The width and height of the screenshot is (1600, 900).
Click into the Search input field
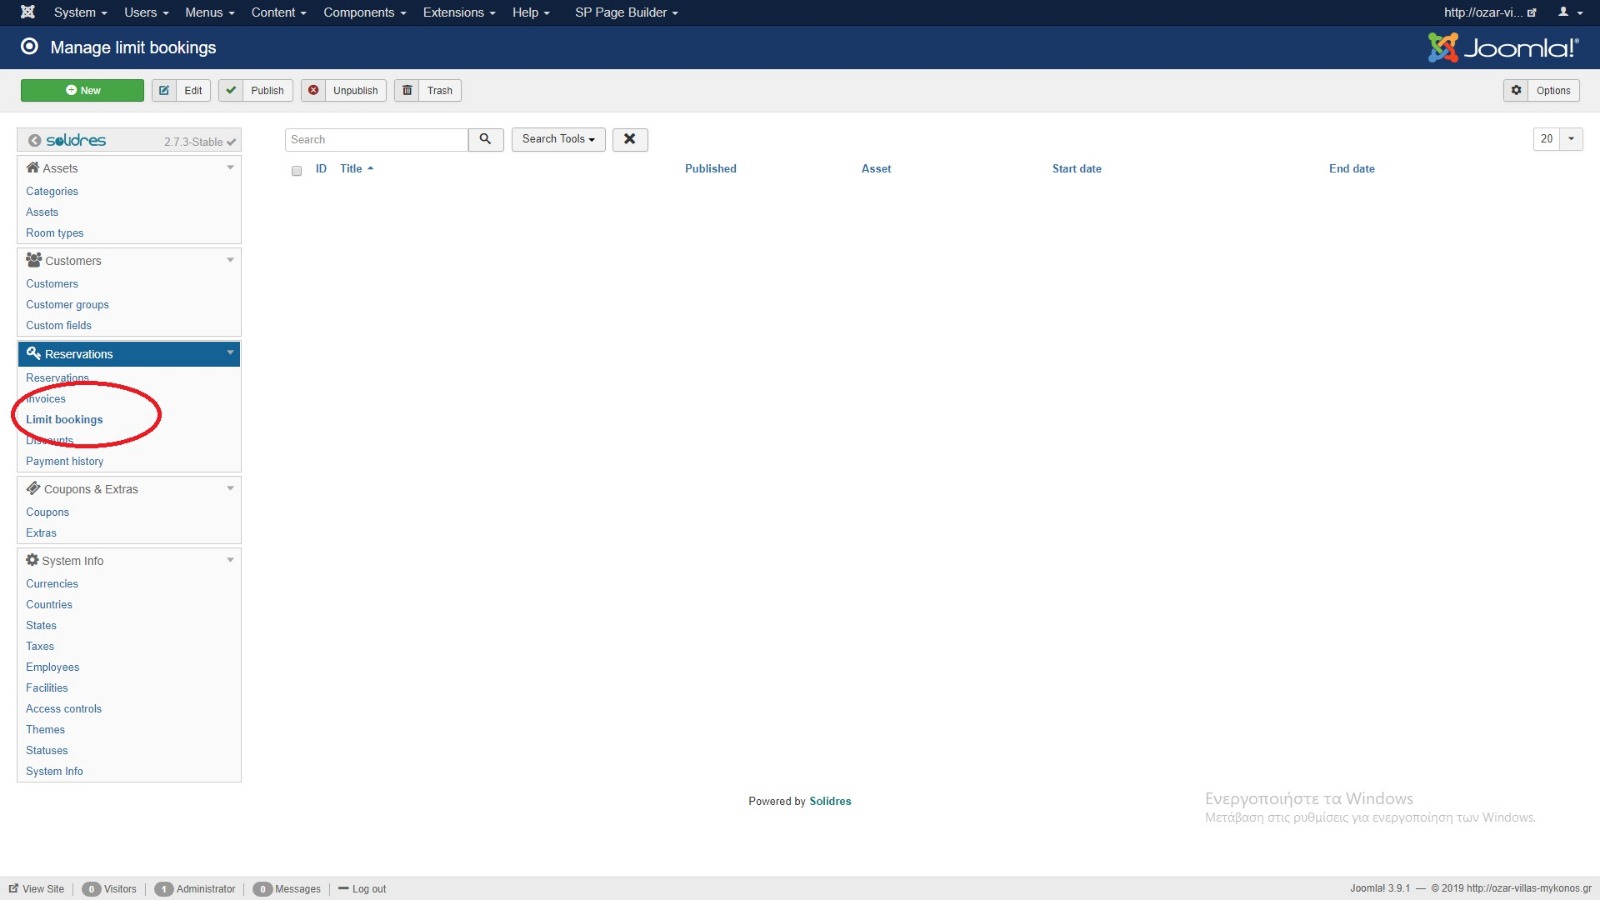pyautogui.click(x=376, y=140)
